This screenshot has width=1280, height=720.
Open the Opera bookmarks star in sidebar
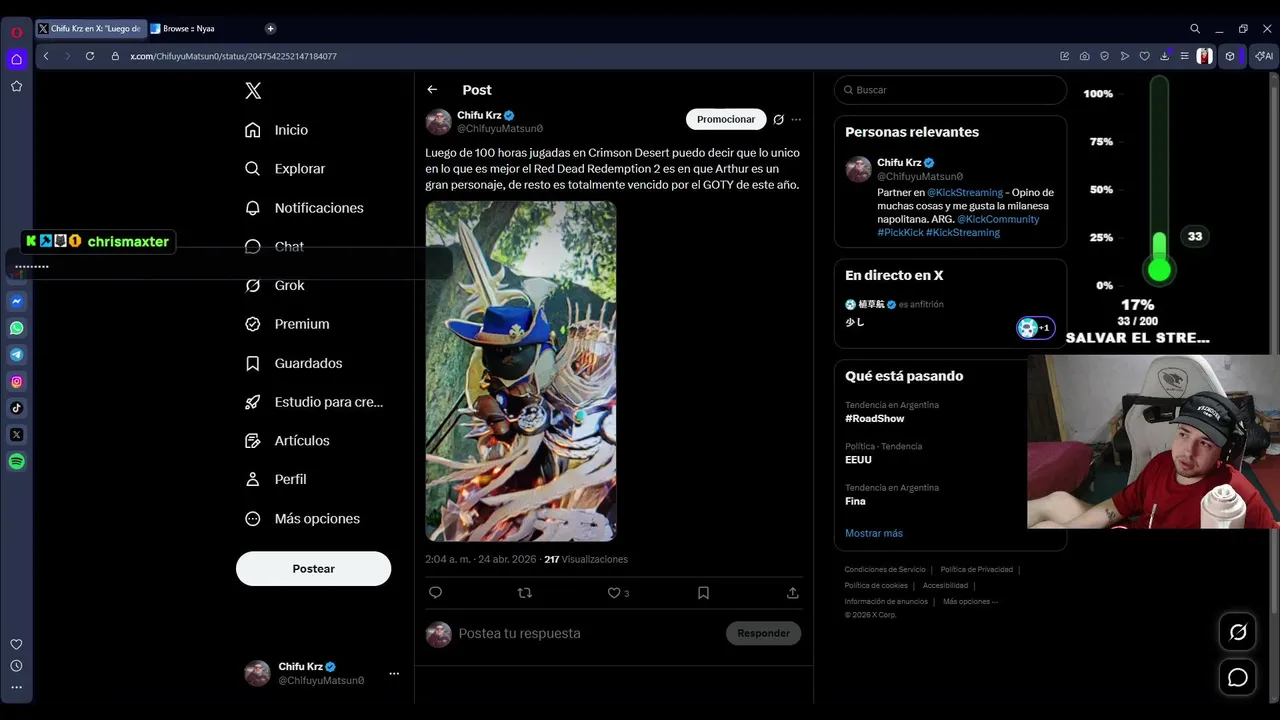click(x=16, y=86)
